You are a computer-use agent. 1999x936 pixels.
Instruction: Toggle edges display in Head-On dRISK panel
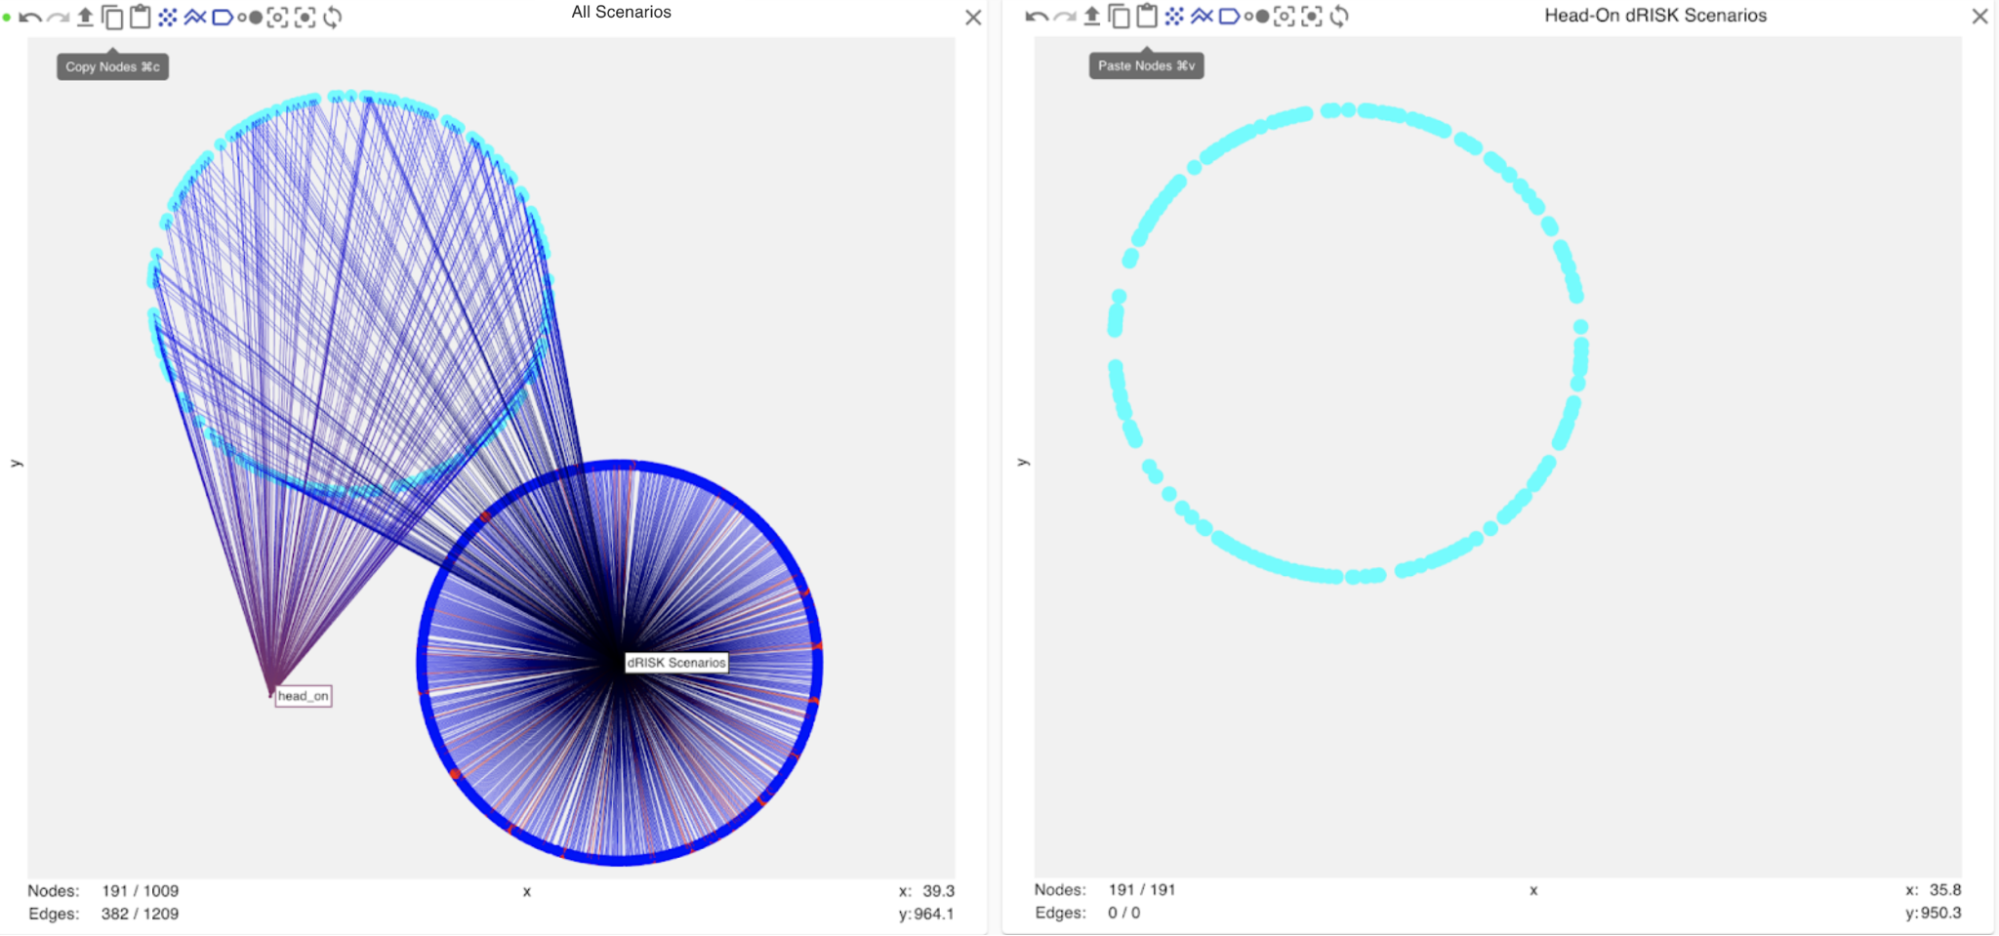pyautogui.click(x=1202, y=16)
